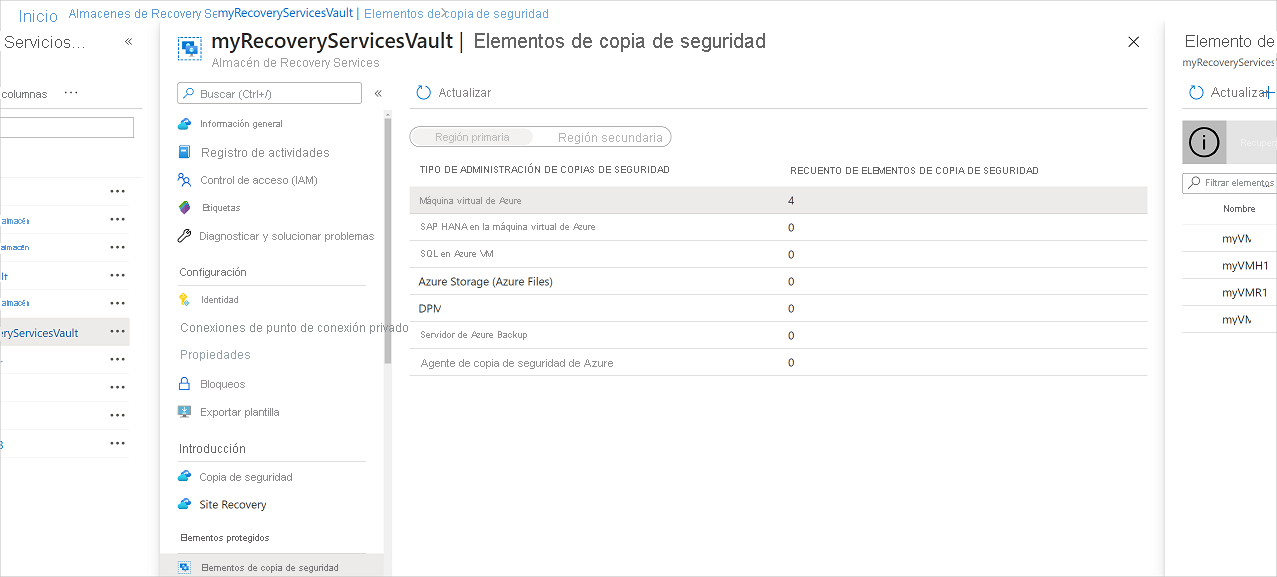Open Diagnosticar y solucionar problemas
The image size is (1277, 577).
285,236
